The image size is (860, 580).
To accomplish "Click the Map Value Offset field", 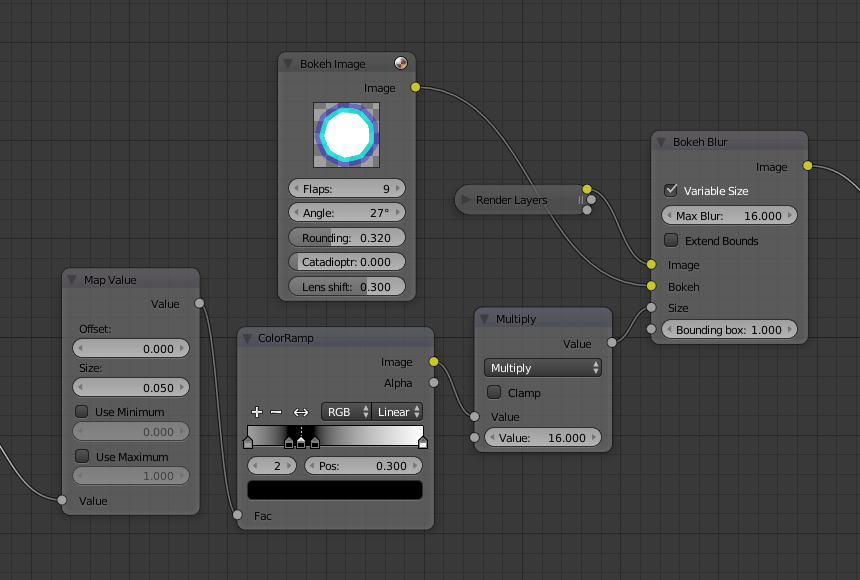I will 131,348.
